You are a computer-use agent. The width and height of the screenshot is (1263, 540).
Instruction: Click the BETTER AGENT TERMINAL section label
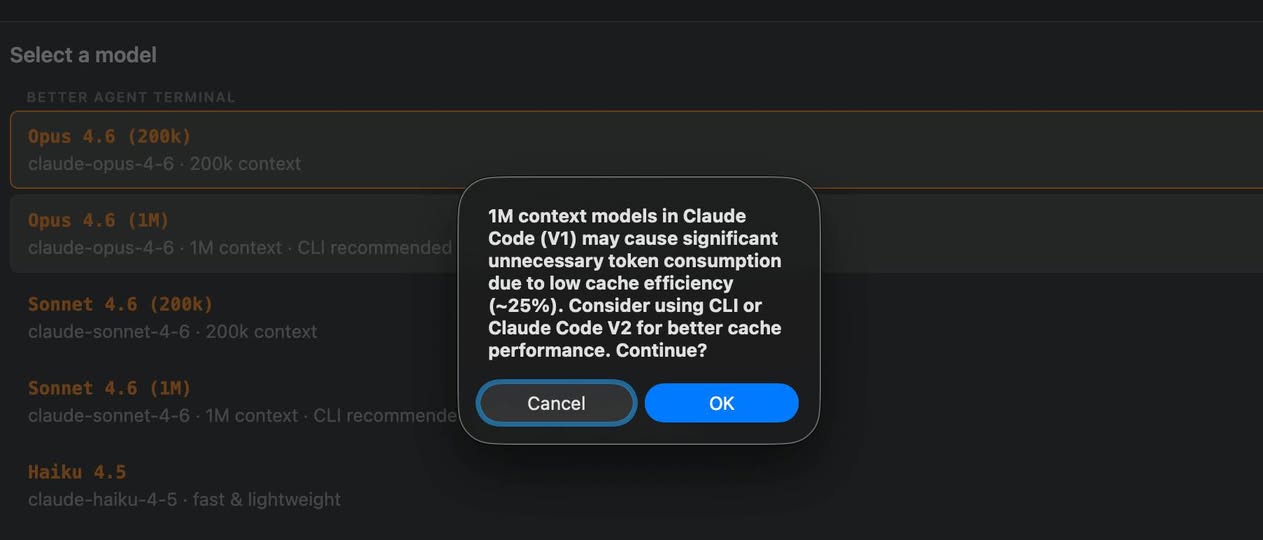tap(131, 97)
